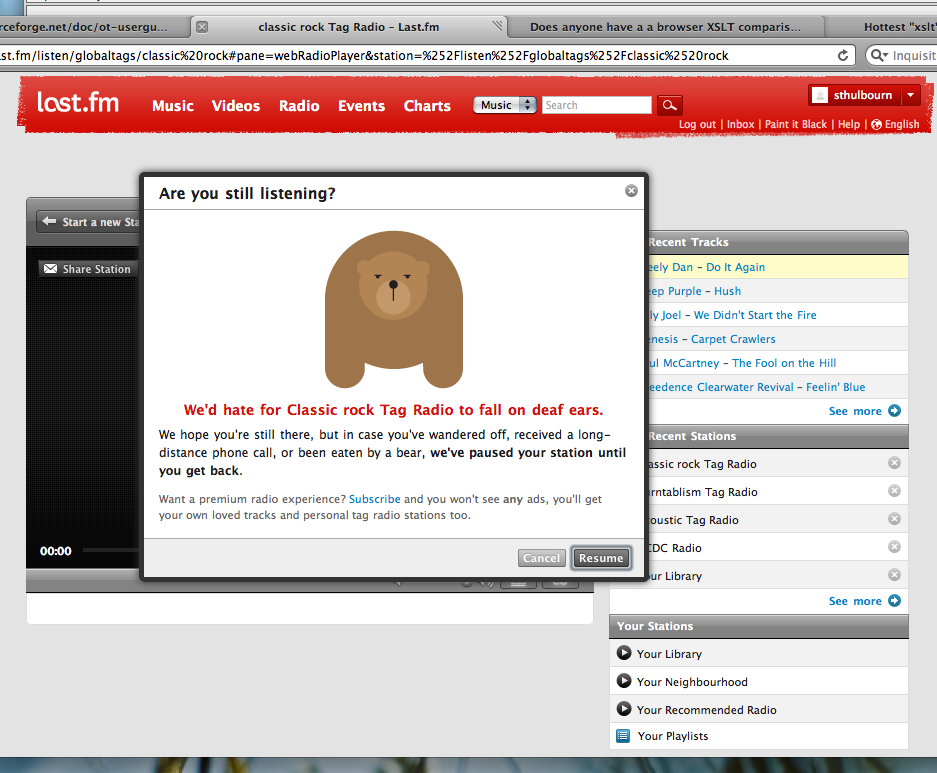This screenshot has height=773, width=937.
Task: Play Your Neighbourhood station
Action: tap(623, 682)
